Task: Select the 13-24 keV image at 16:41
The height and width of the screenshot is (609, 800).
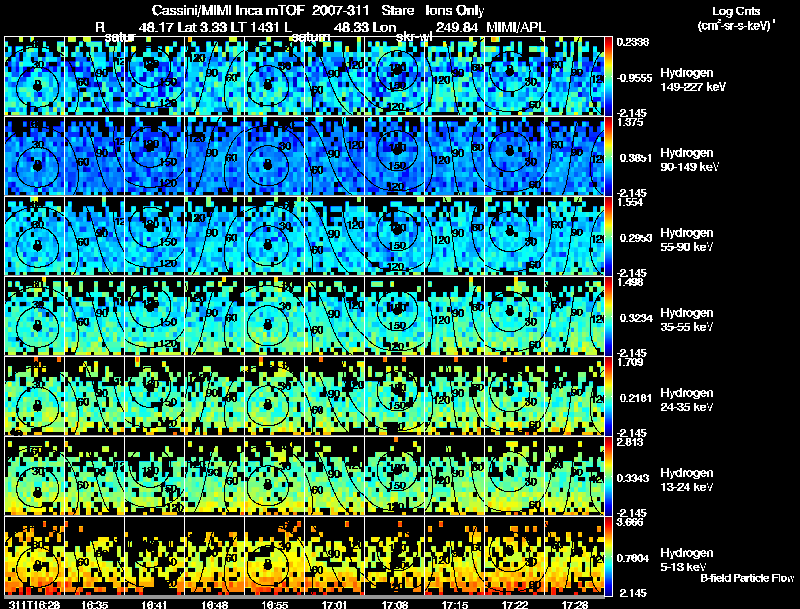Action: pyautogui.click(x=154, y=476)
